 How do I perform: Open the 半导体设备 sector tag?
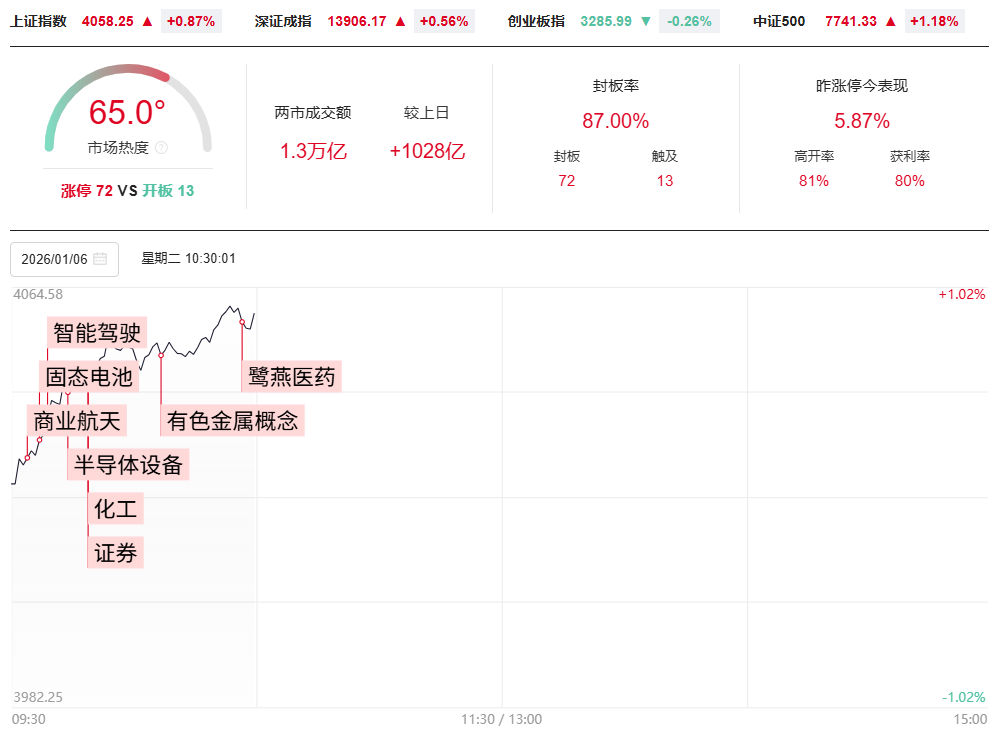tap(129, 465)
